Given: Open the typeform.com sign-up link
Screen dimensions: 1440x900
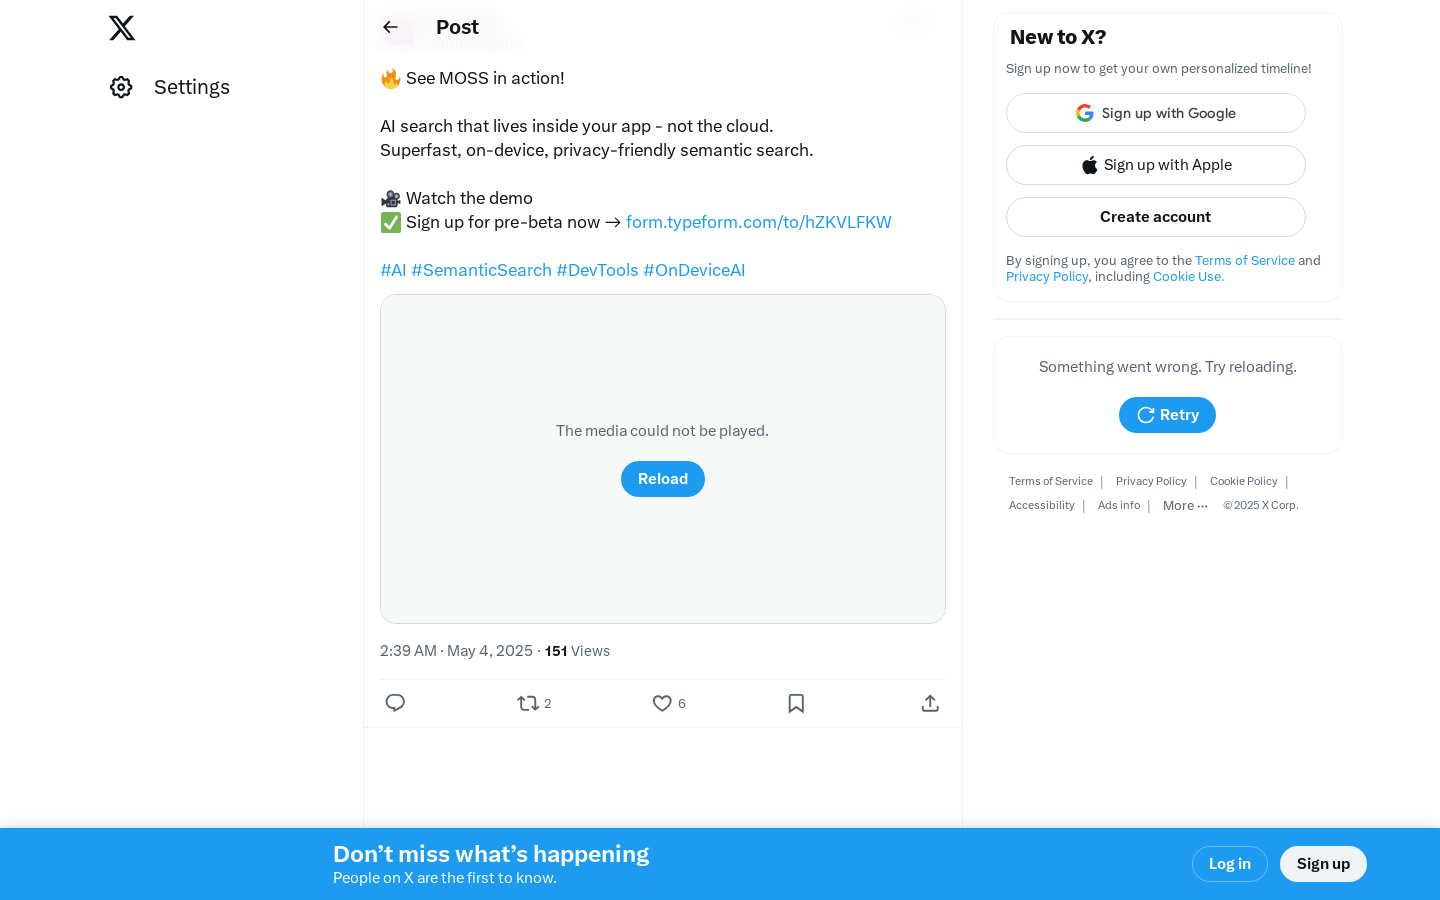Looking at the screenshot, I should tap(758, 222).
